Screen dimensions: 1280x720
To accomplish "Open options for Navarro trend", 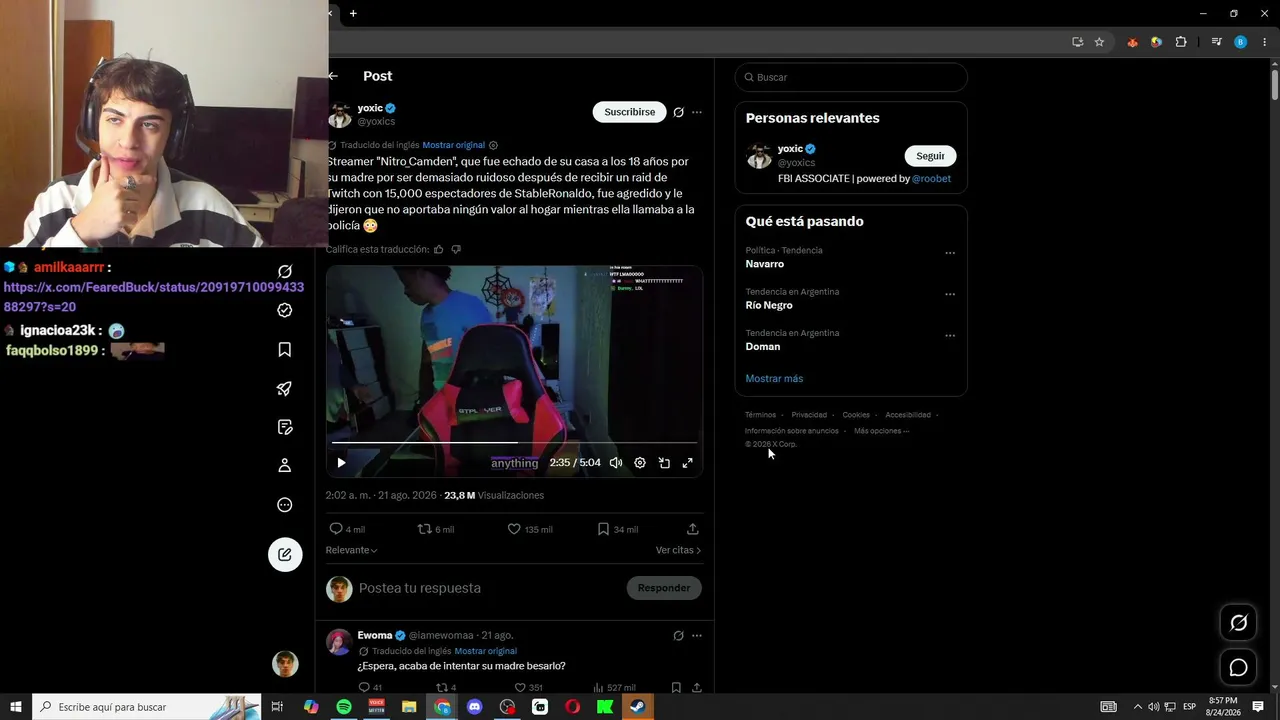I will (x=950, y=253).
